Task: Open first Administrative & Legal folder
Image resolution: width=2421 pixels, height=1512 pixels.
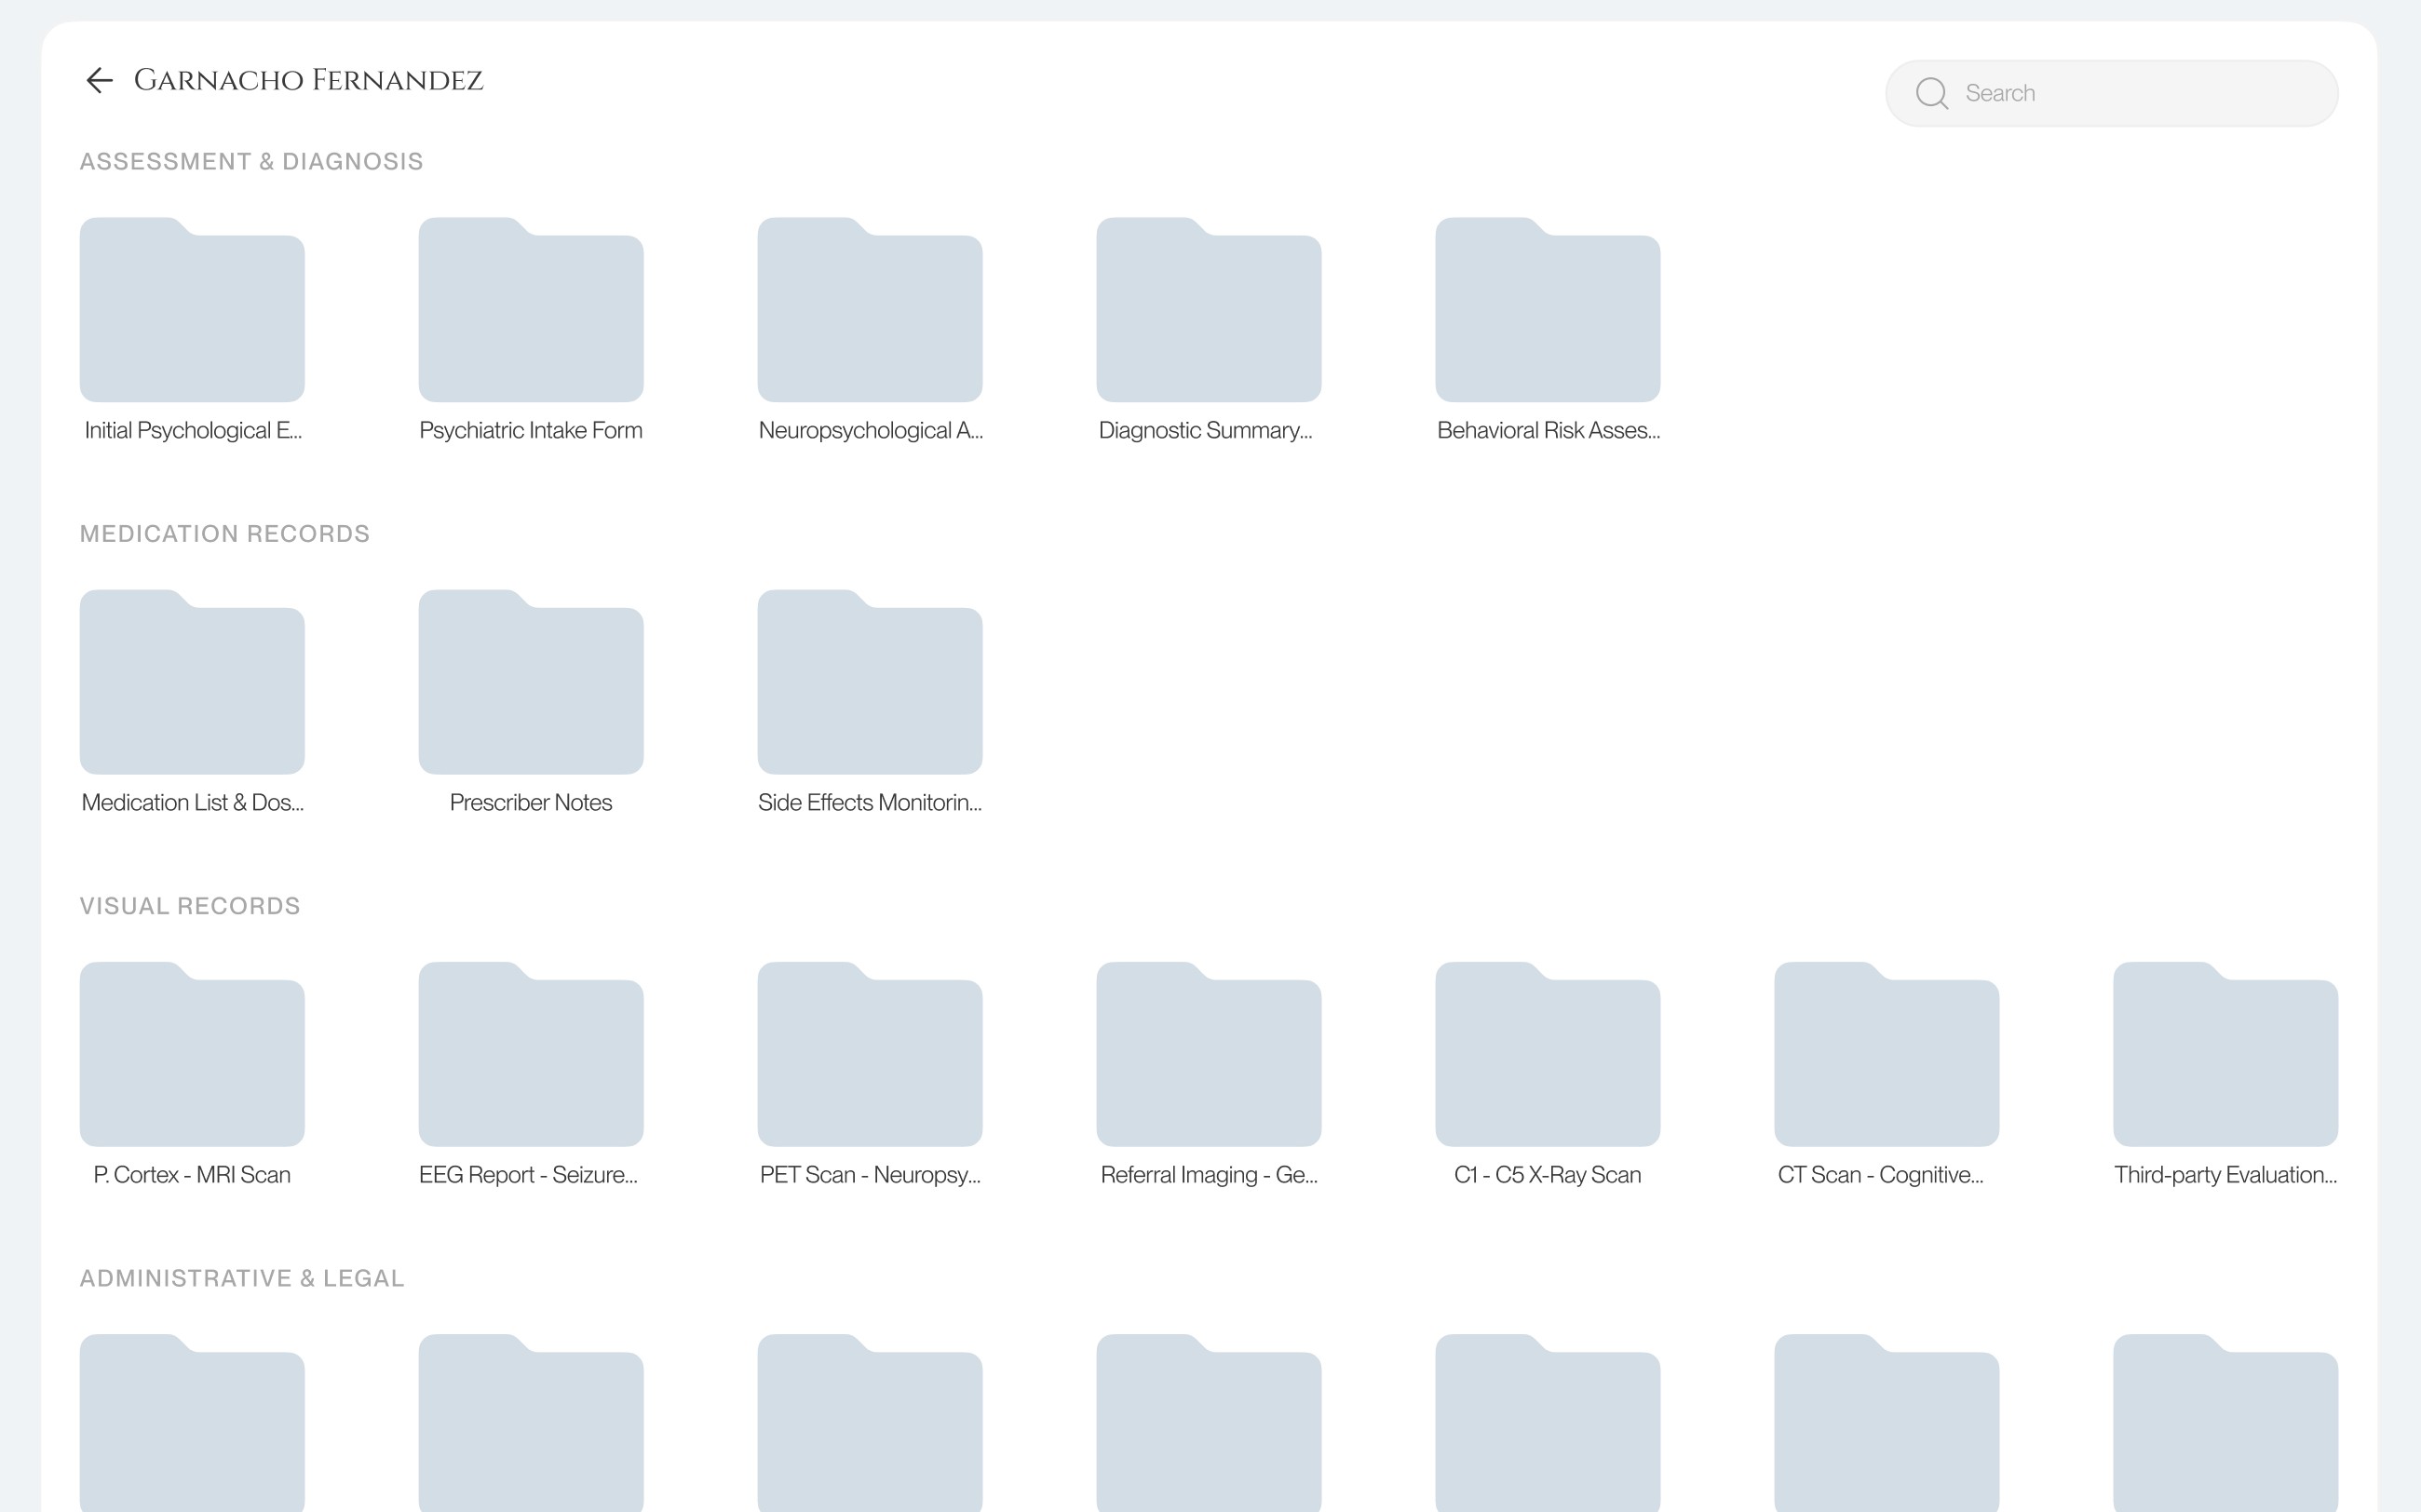Action: (x=192, y=1425)
